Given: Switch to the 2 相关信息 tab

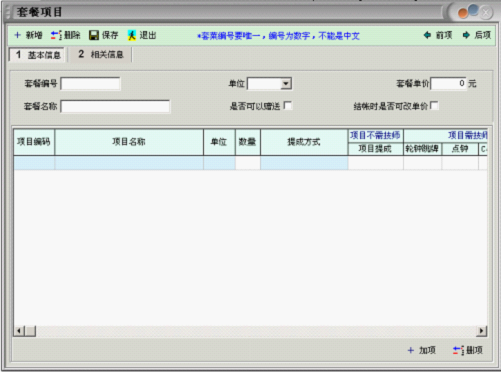Looking at the screenshot, I should [x=101, y=54].
